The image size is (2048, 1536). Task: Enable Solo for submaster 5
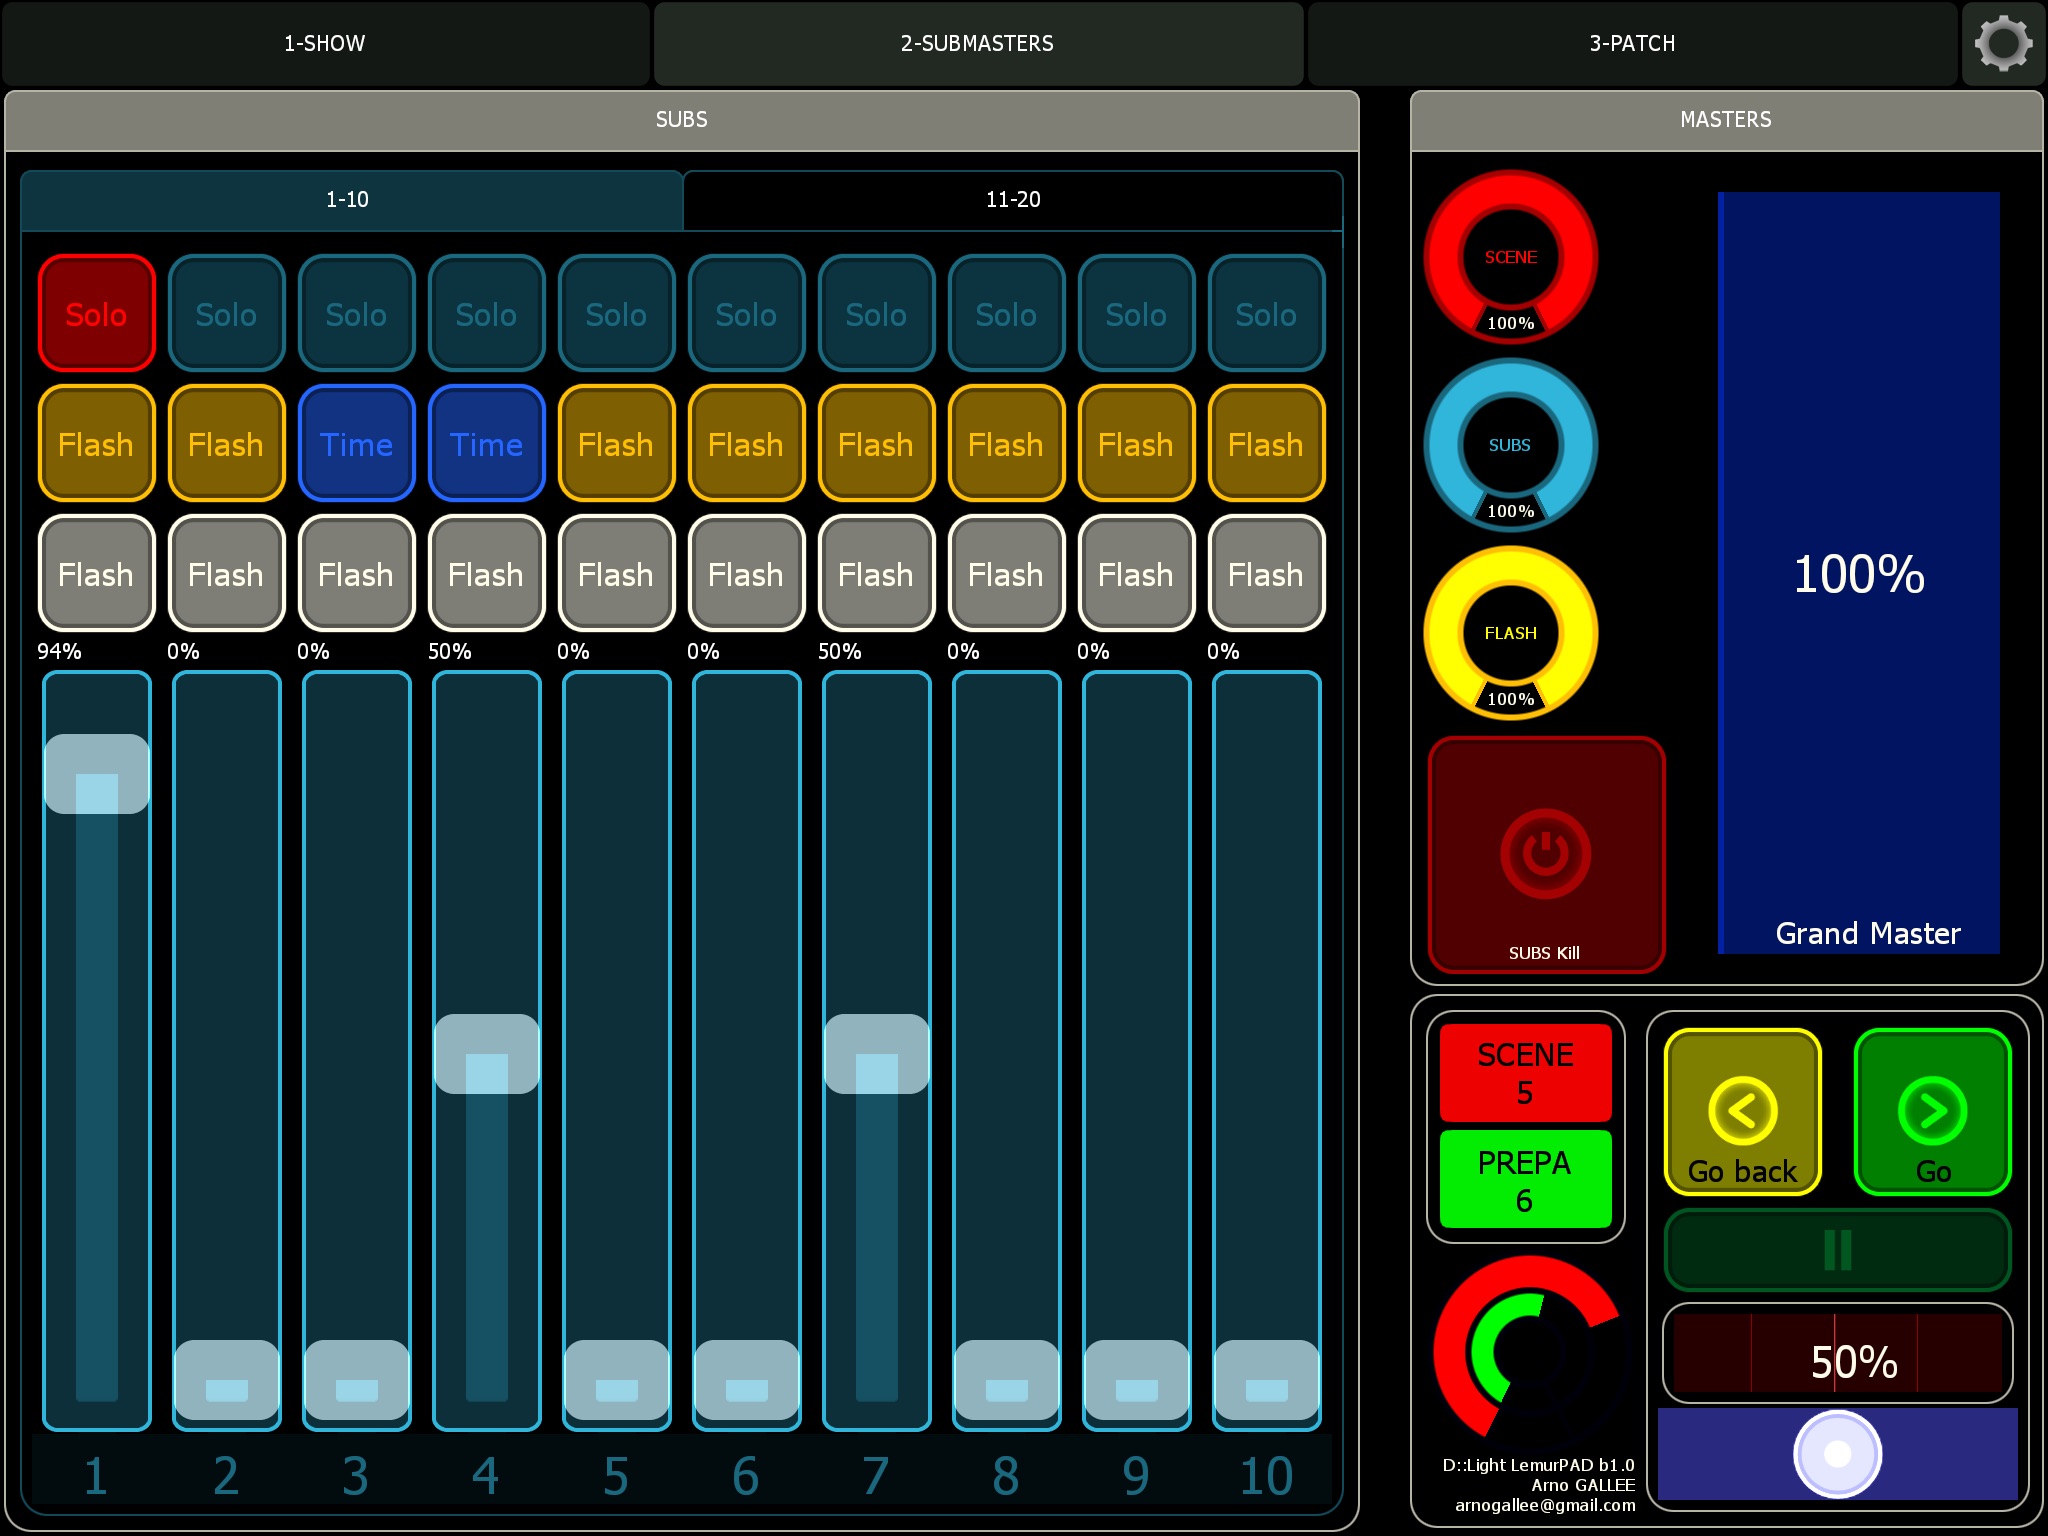point(616,314)
